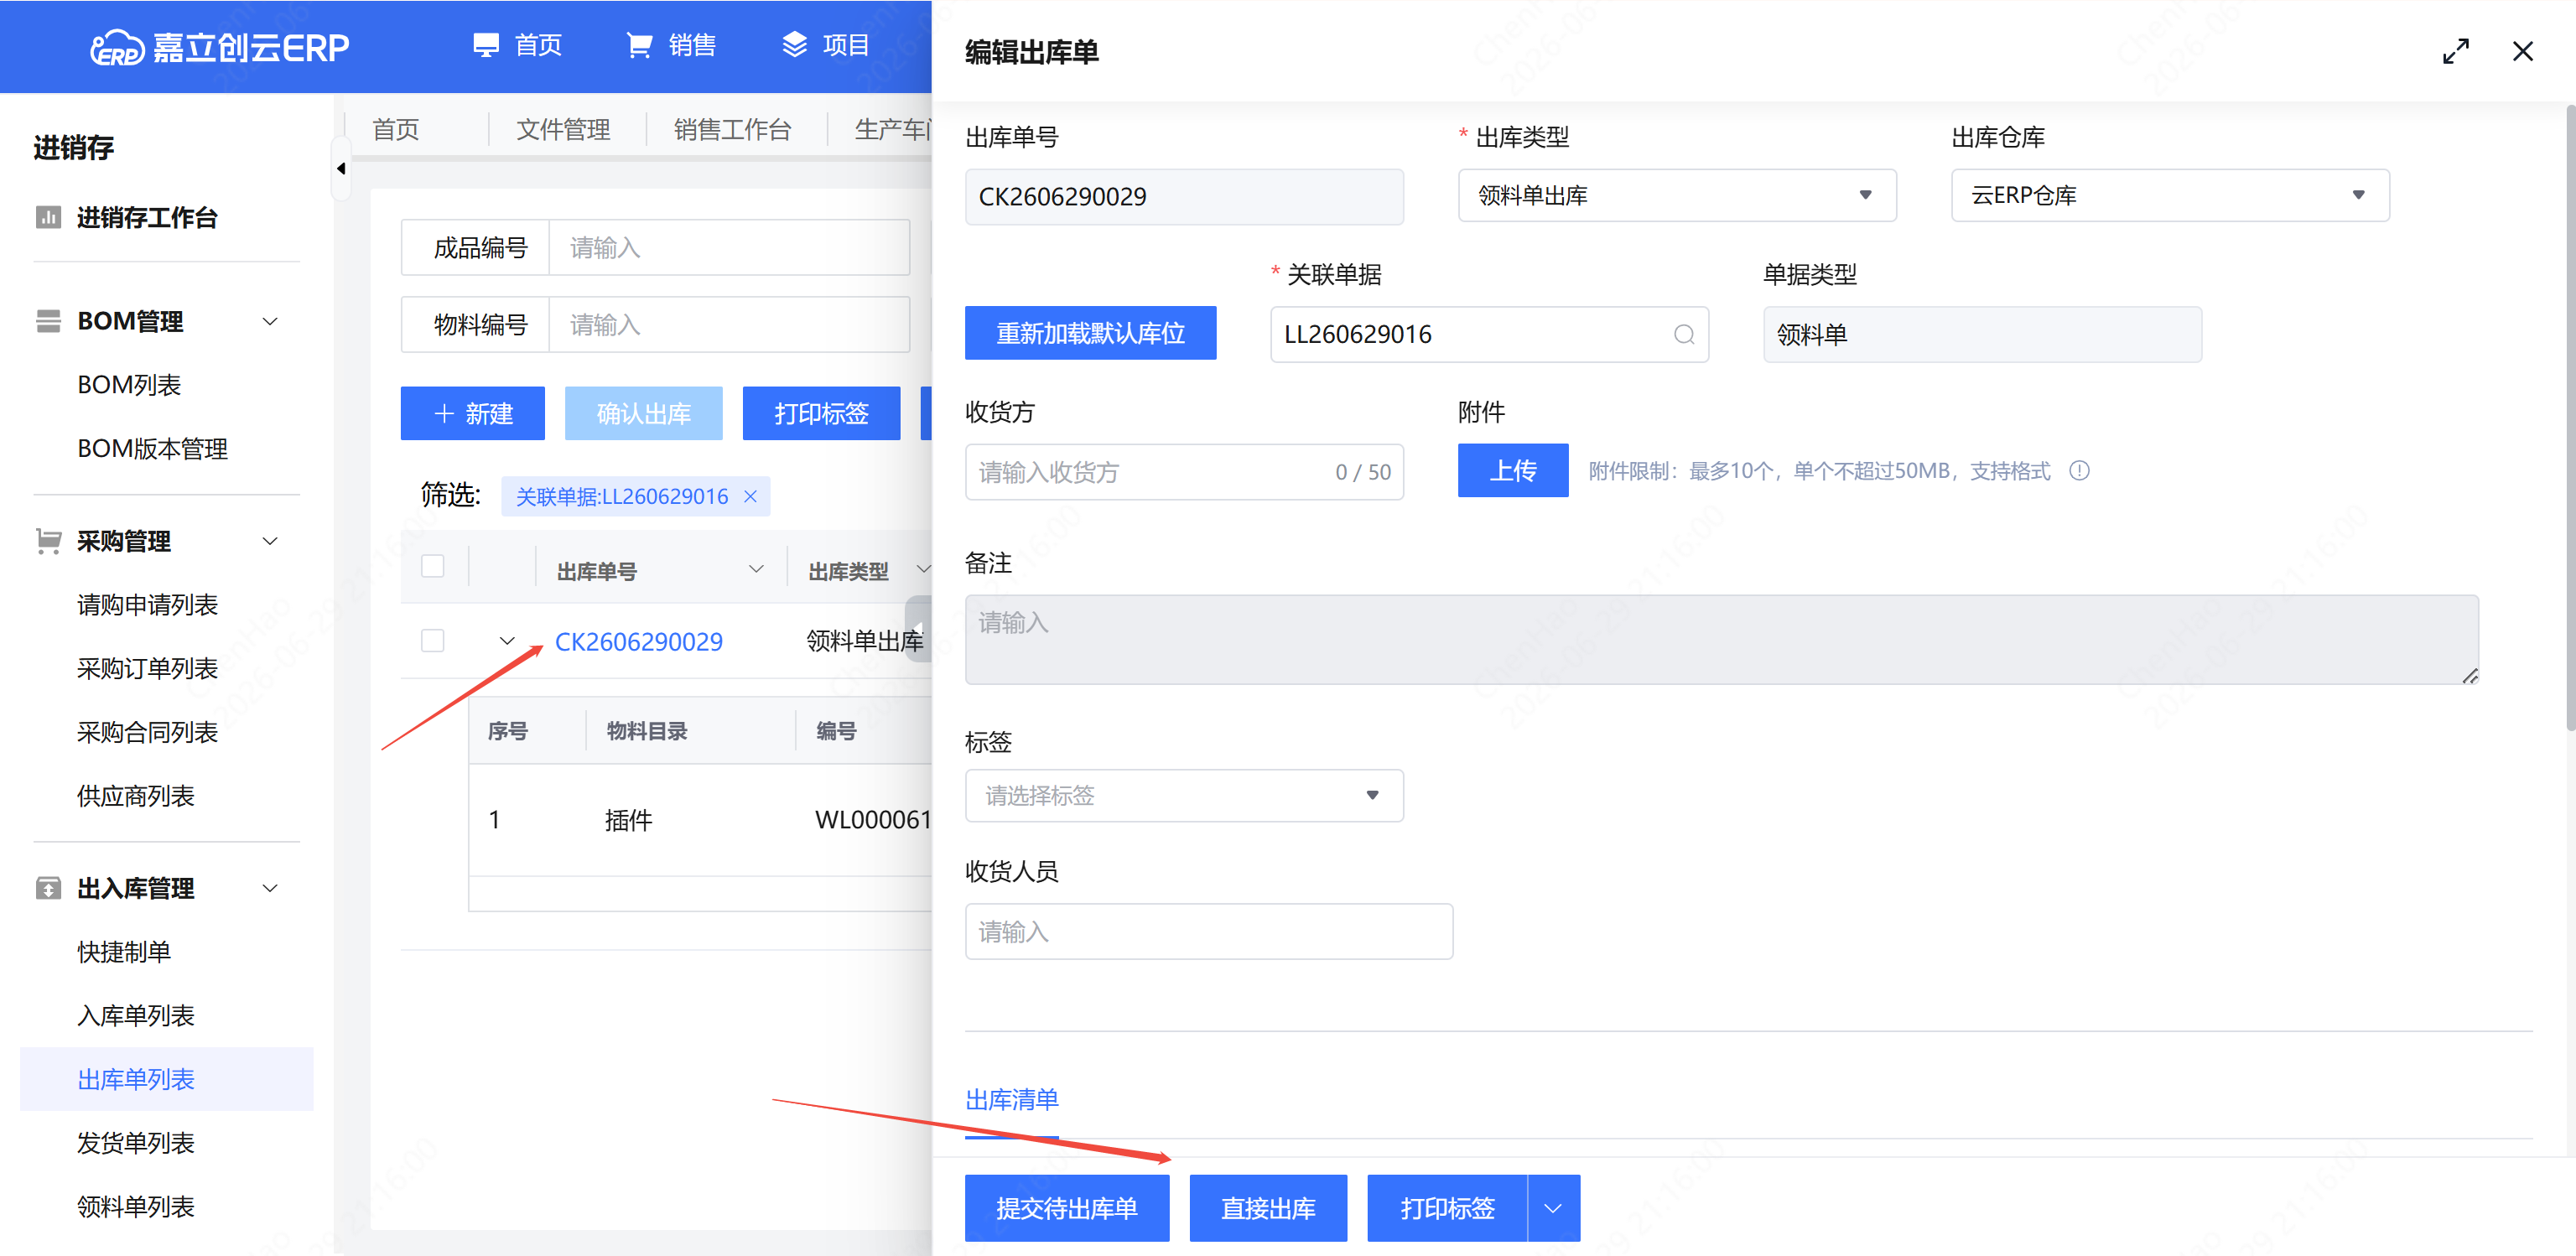
Task: Open the 项目 top navigation menu
Action: [x=825, y=45]
